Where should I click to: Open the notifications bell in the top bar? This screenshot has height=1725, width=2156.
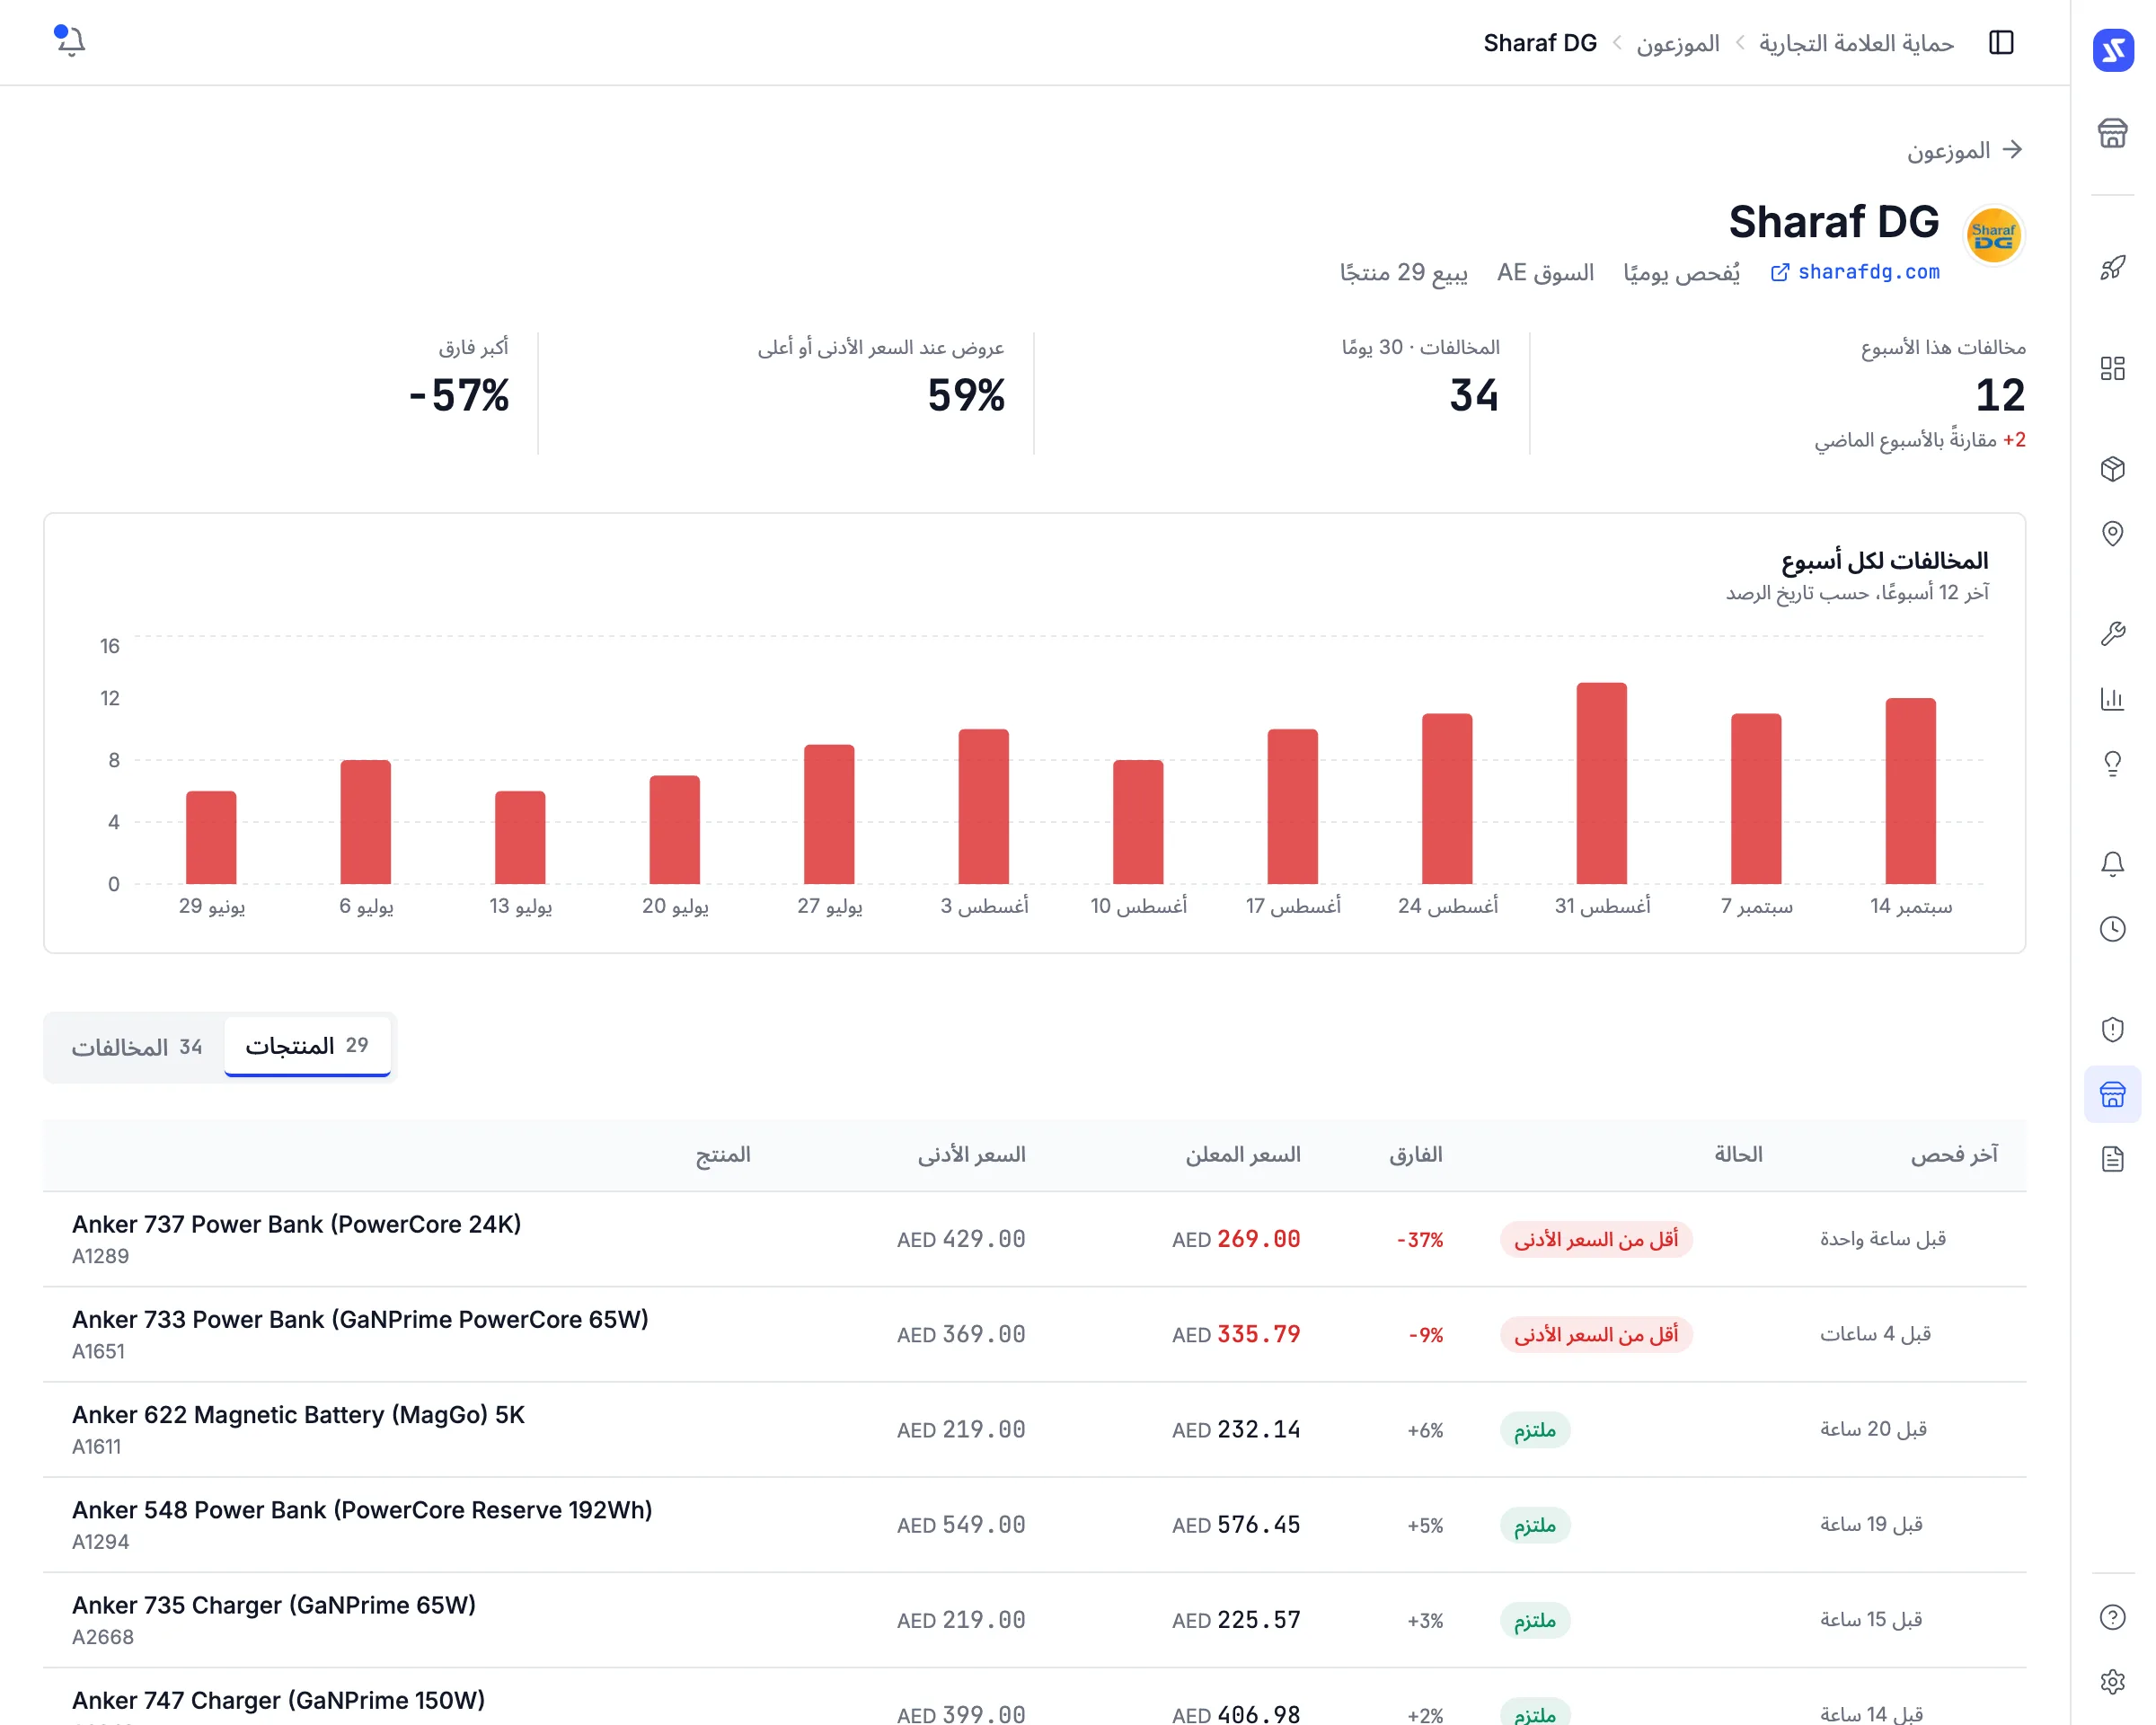tap(70, 41)
